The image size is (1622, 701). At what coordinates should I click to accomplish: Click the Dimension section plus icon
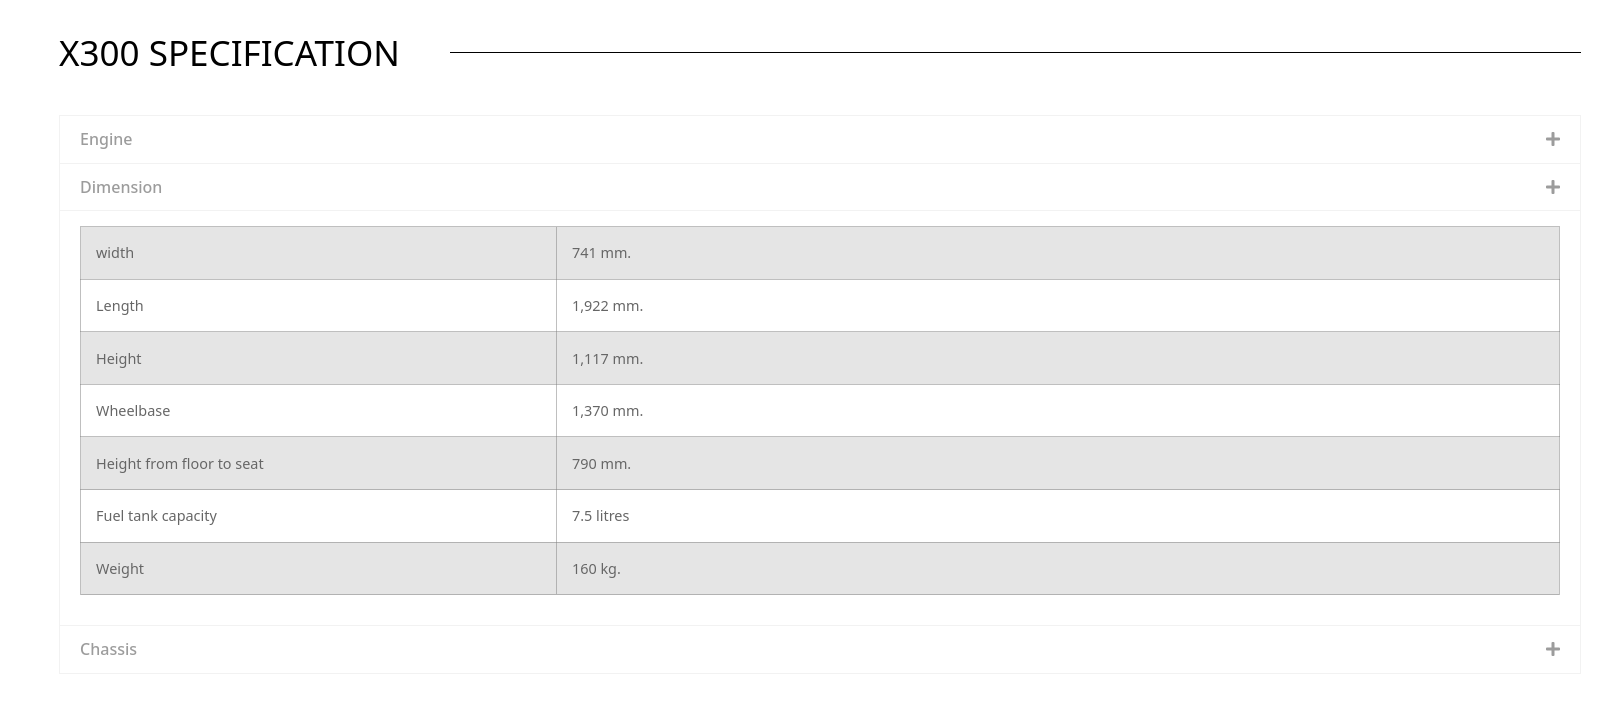pyautogui.click(x=1552, y=187)
